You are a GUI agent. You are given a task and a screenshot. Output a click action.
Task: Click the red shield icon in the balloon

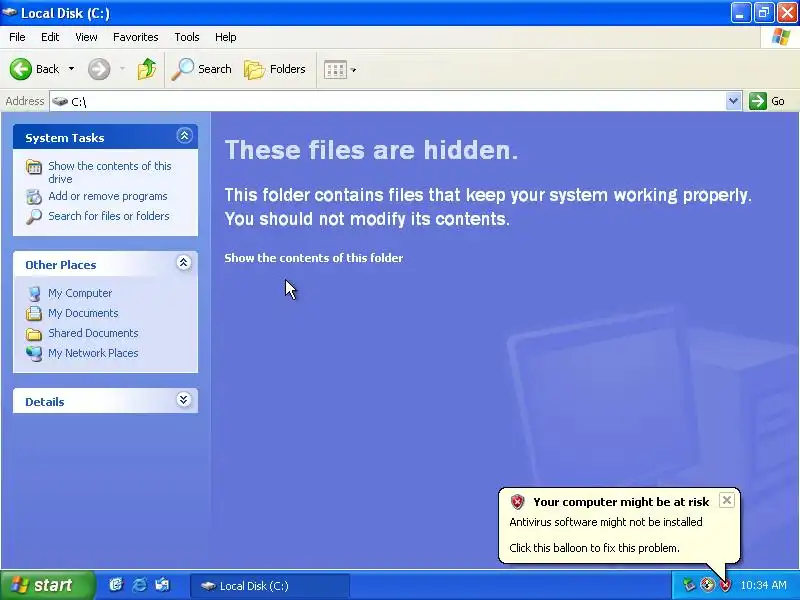(517, 502)
